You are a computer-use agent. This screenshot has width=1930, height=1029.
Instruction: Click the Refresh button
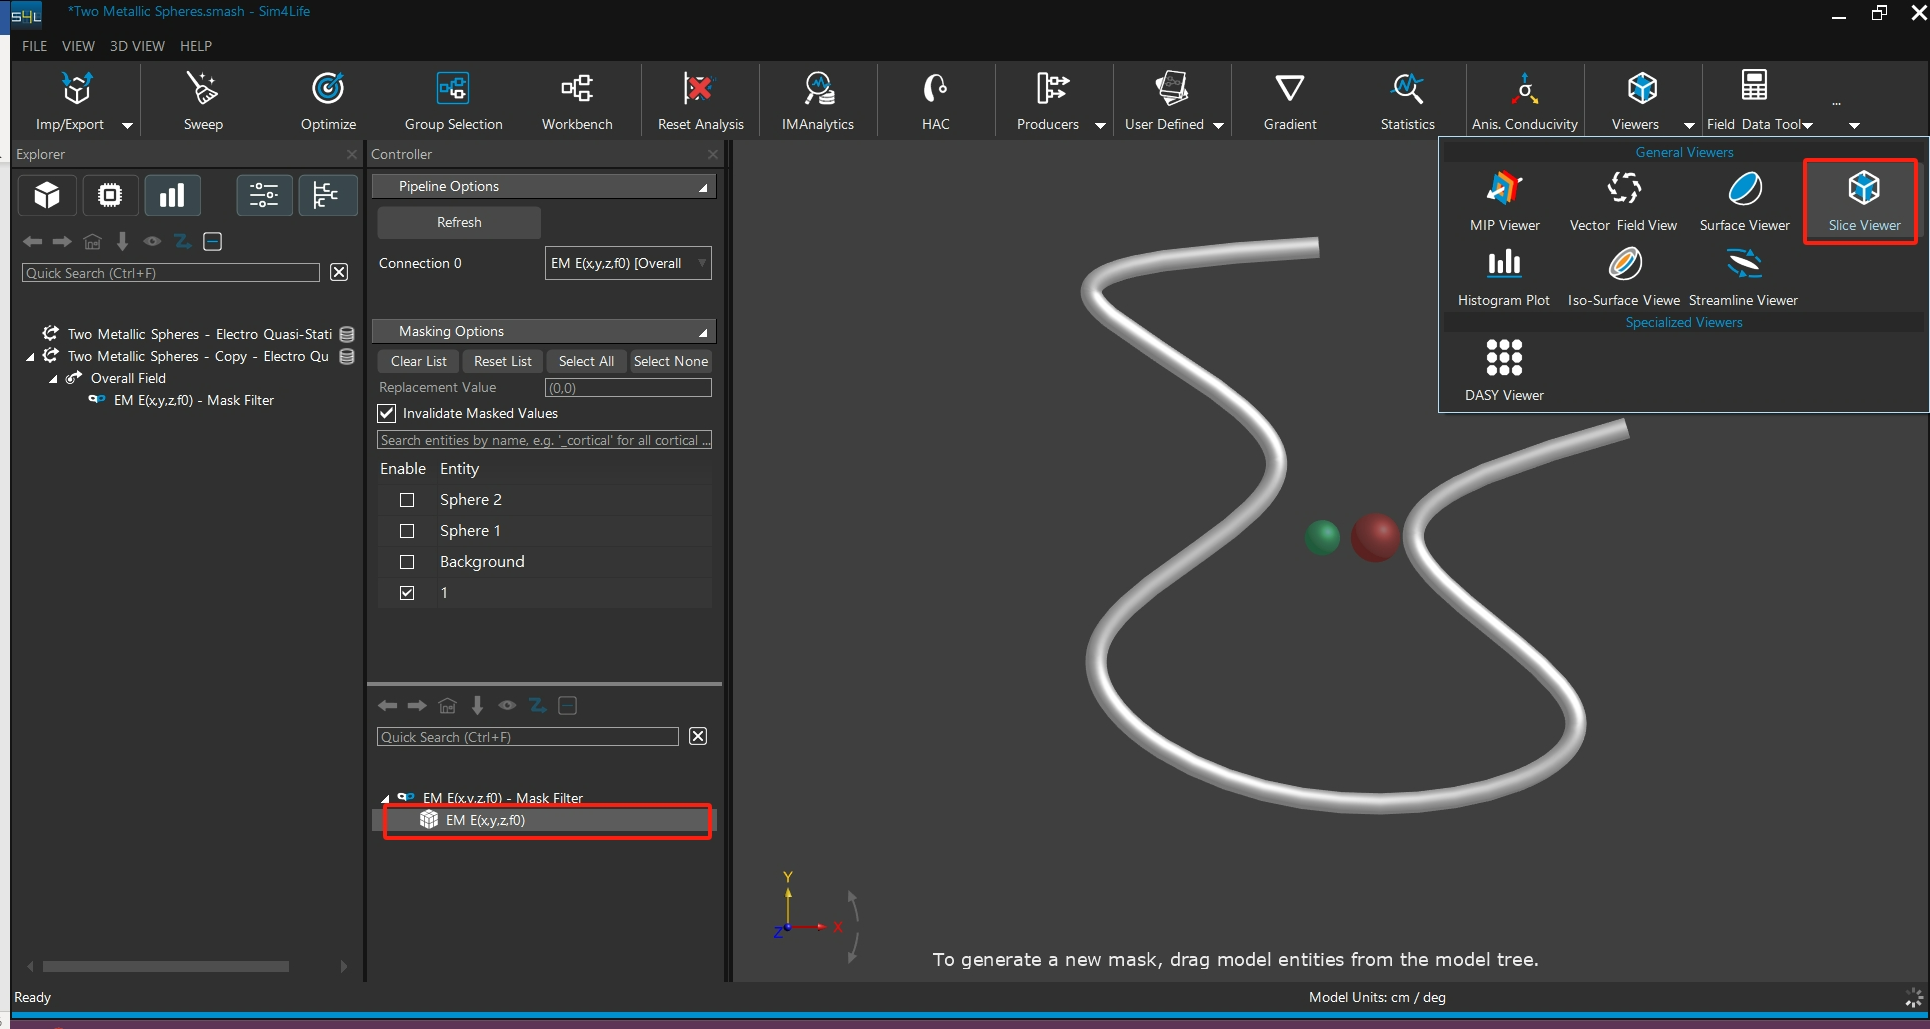click(459, 222)
